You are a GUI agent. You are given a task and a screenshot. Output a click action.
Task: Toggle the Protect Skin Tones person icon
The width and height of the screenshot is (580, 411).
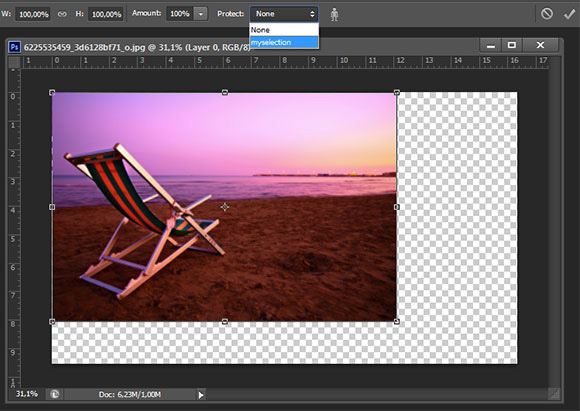tap(334, 14)
